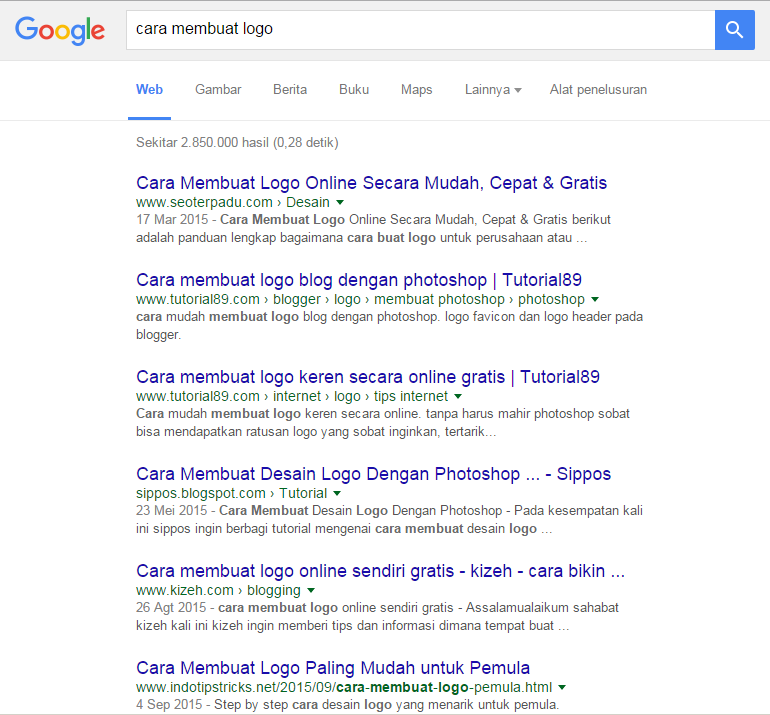The width and height of the screenshot is (770, 715).
Task: Expand the Lainnya dropdown menu
Action: 493,90
